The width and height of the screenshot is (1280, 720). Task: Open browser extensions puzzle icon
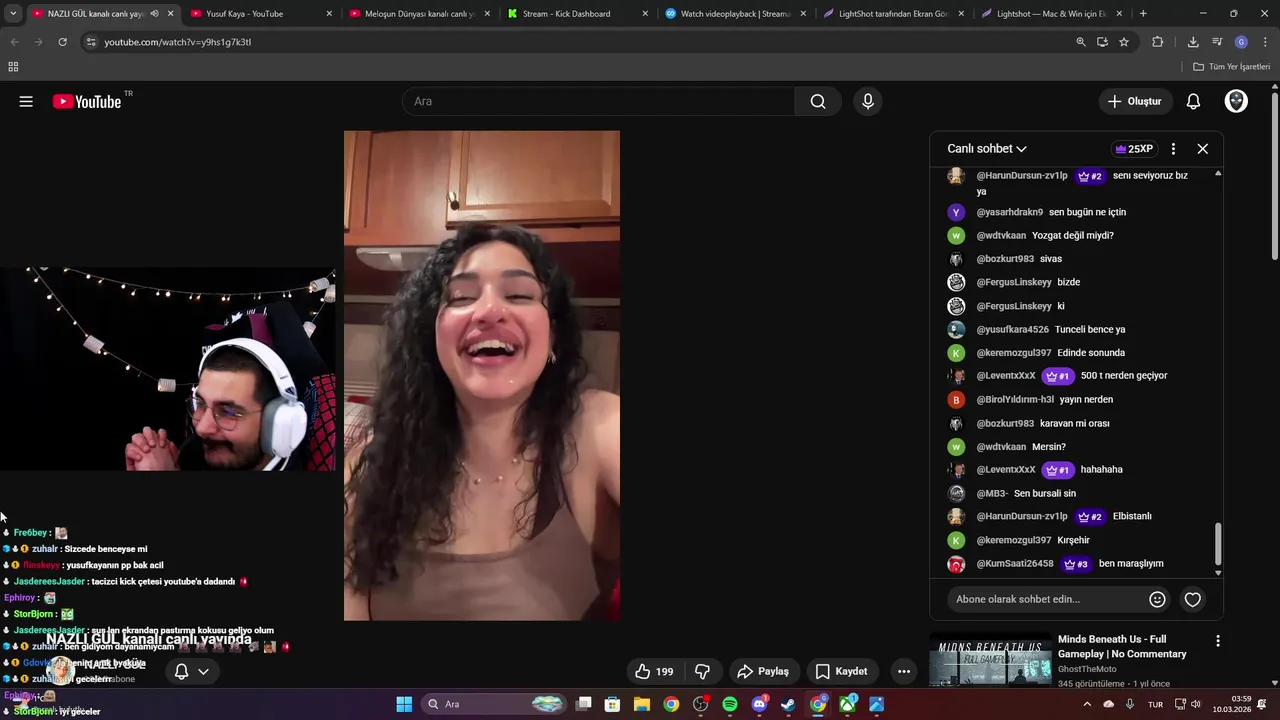pos(1158,42)
